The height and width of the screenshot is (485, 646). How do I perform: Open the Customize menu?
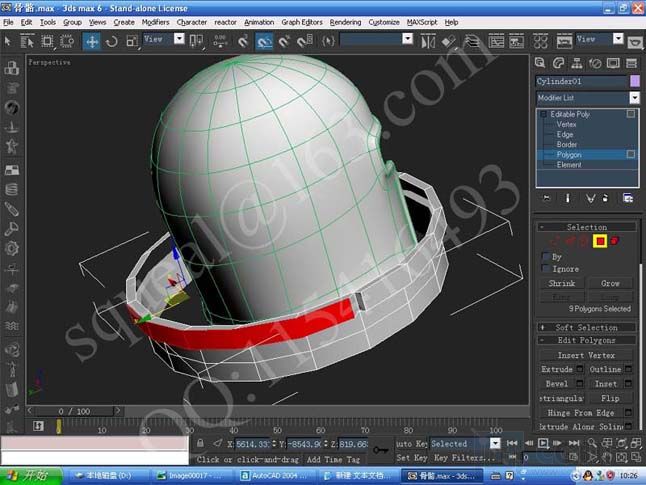(384, 22)
